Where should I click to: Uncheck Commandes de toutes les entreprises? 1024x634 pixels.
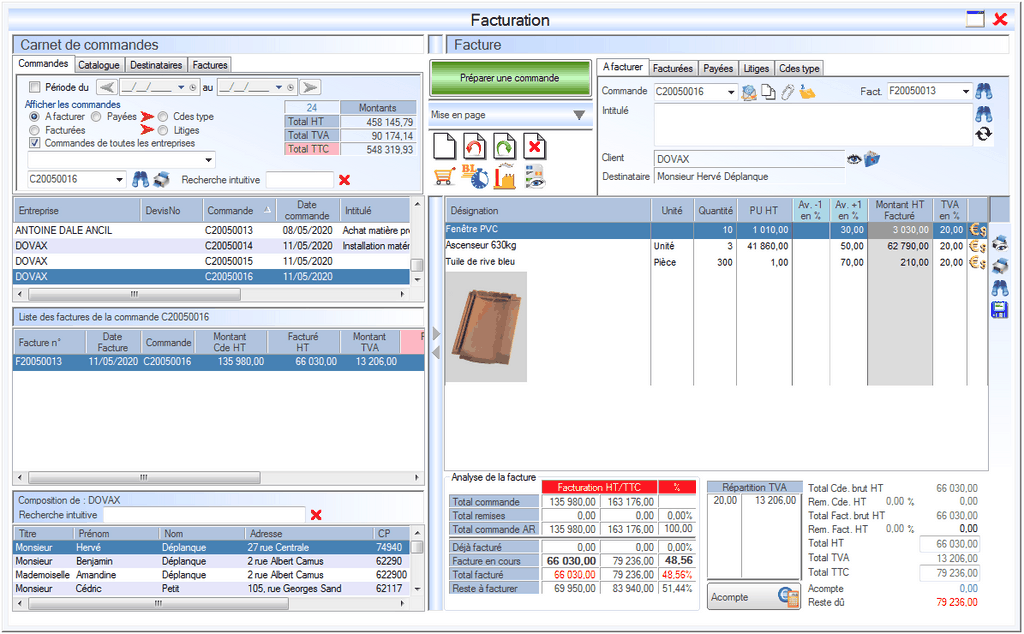coord(35,143)
